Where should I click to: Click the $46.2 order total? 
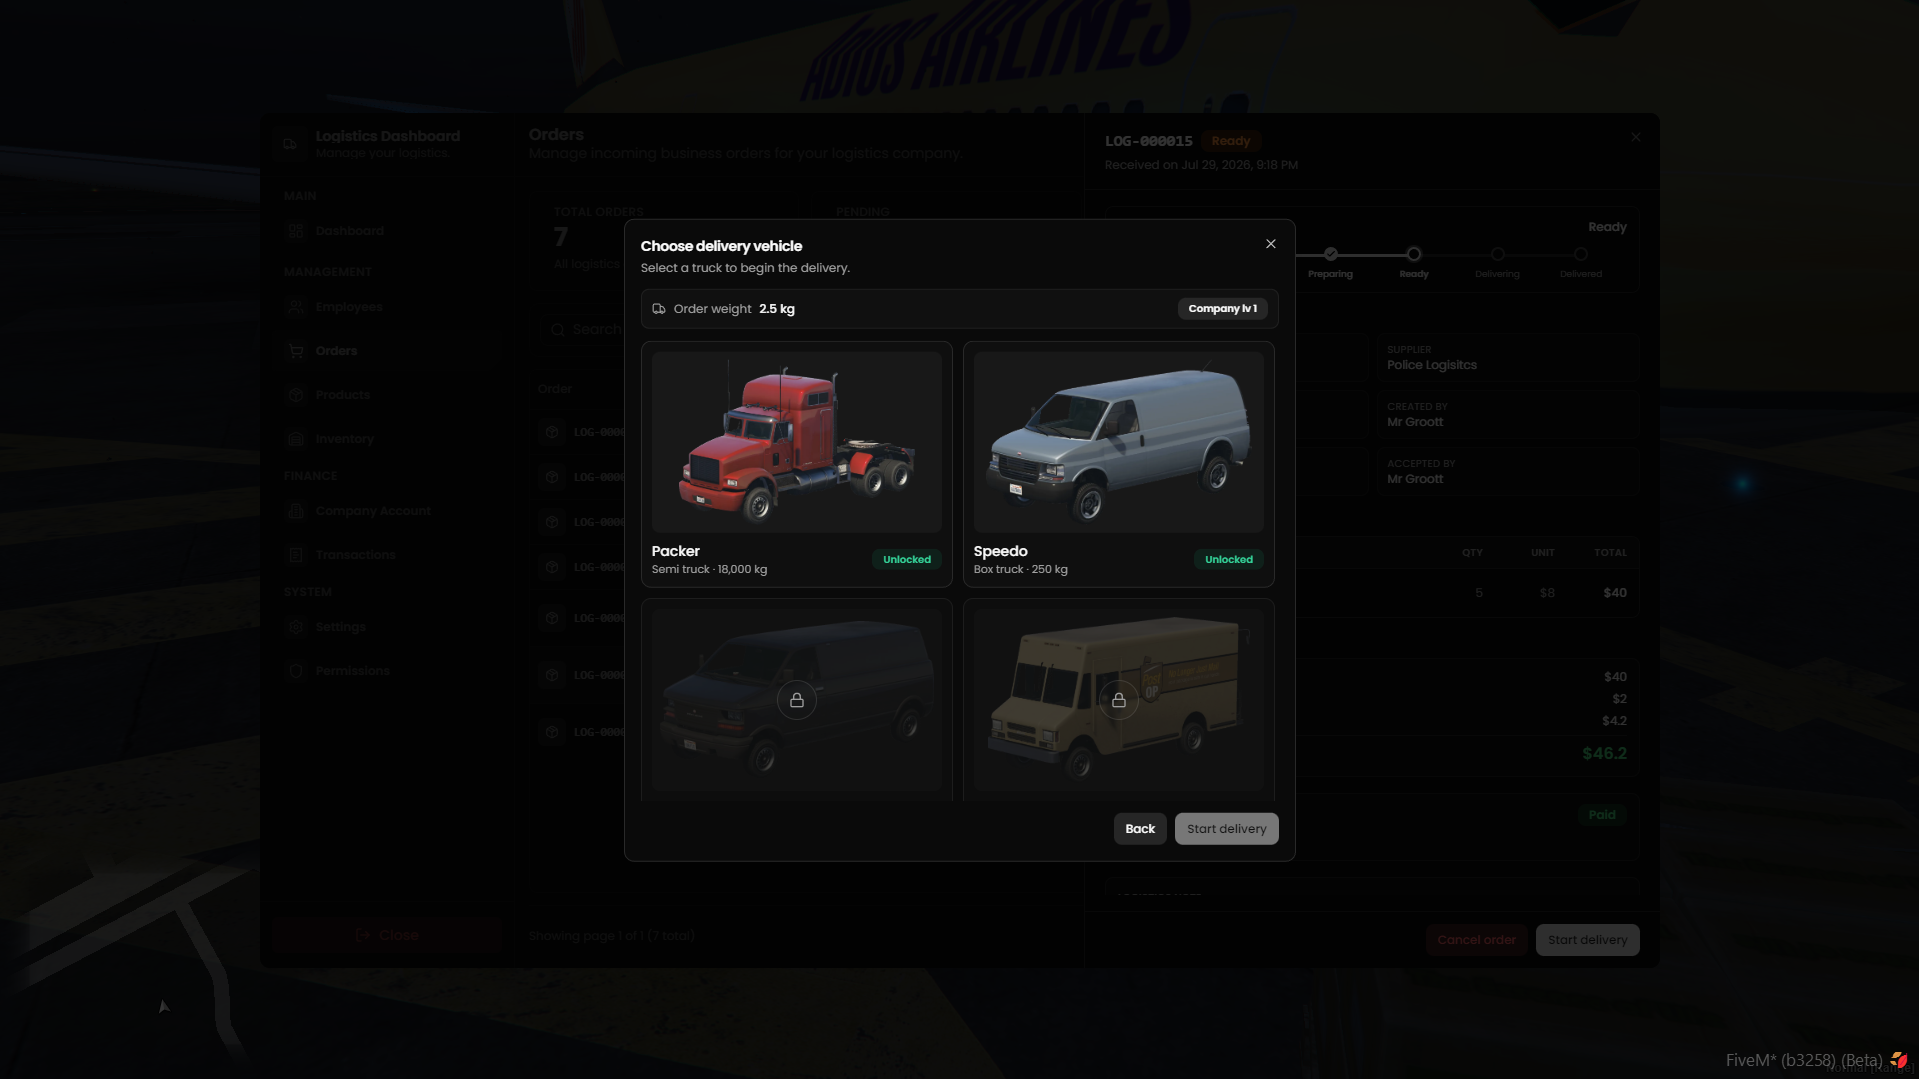click(1605, 754)
